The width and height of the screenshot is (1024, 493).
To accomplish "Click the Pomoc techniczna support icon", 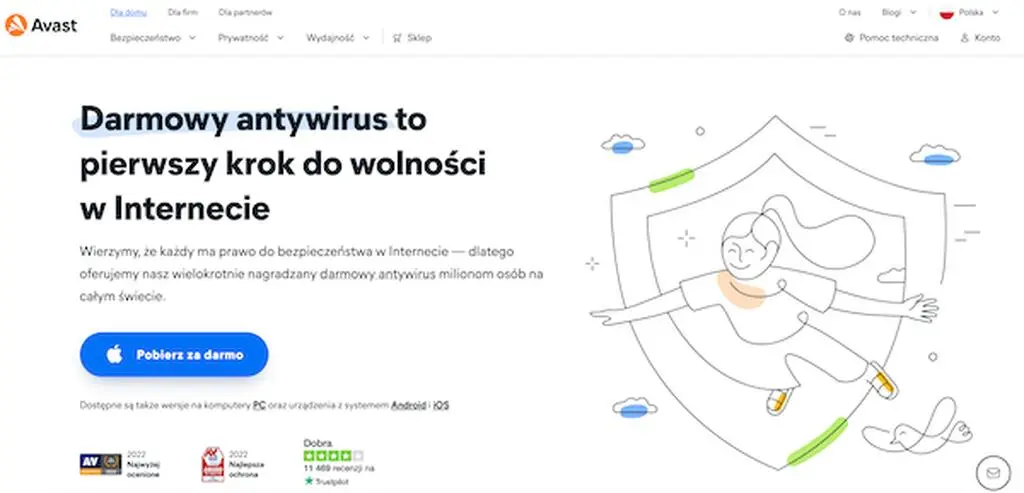I will (x=849, y=38).
